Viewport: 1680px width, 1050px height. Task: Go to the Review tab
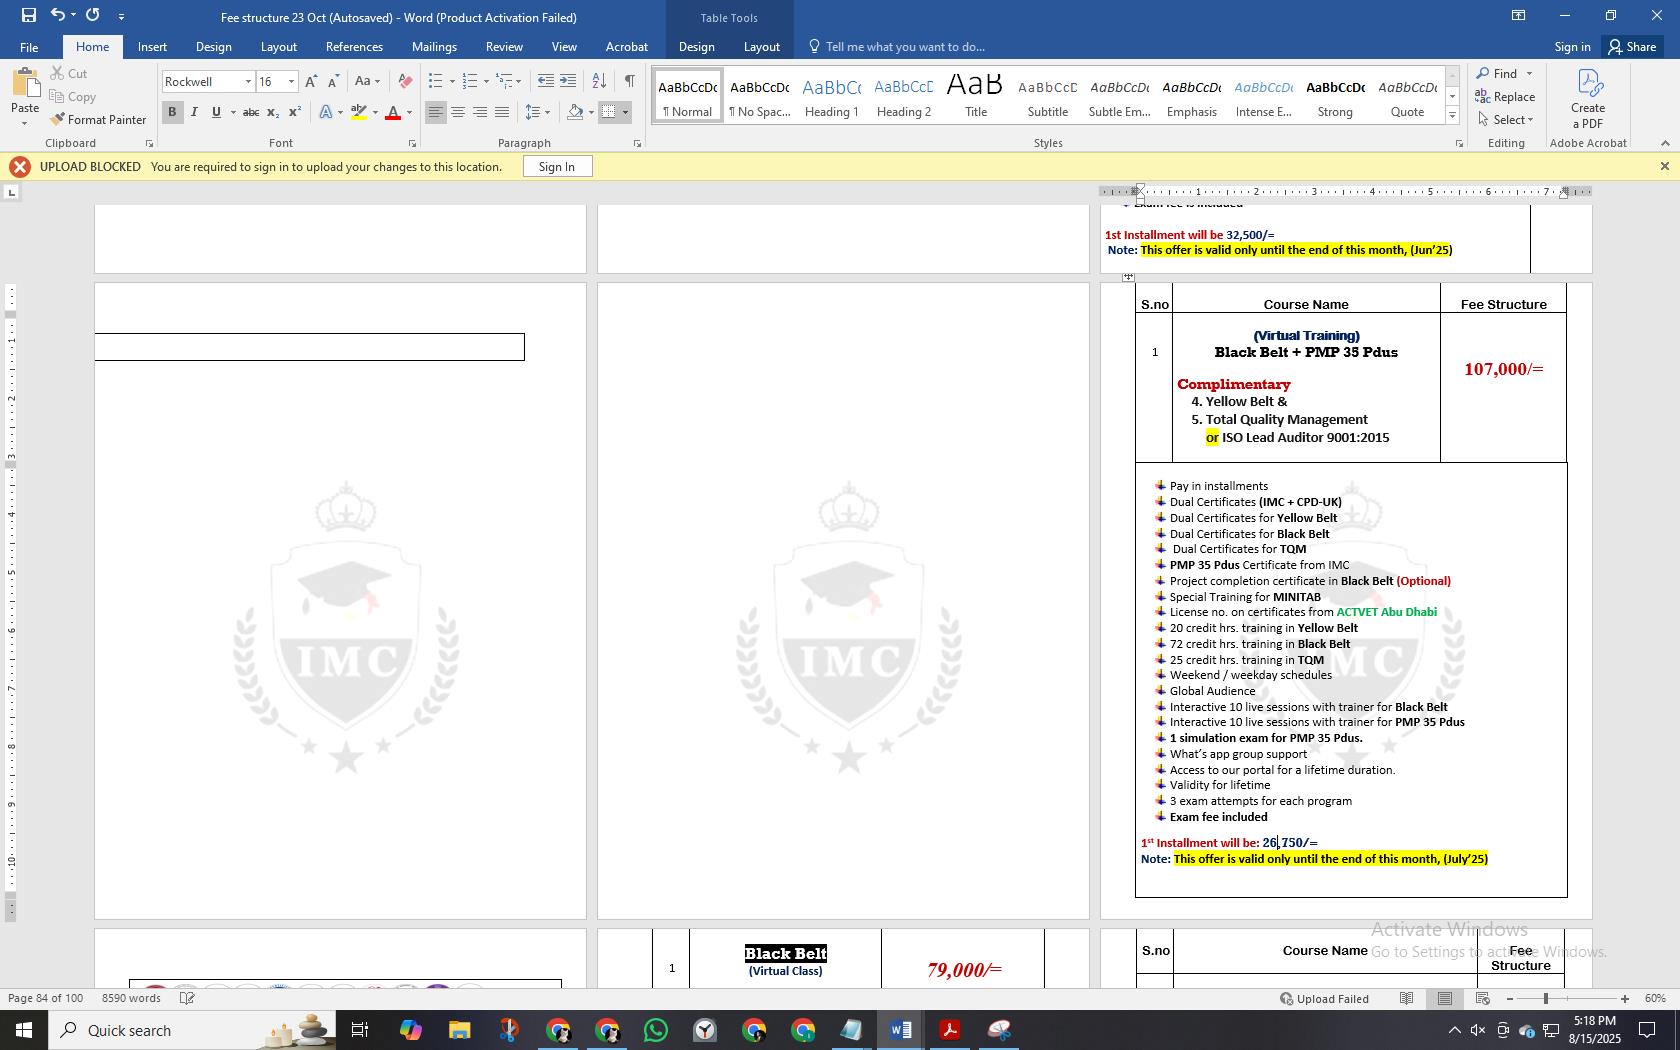tap(504, 47)
